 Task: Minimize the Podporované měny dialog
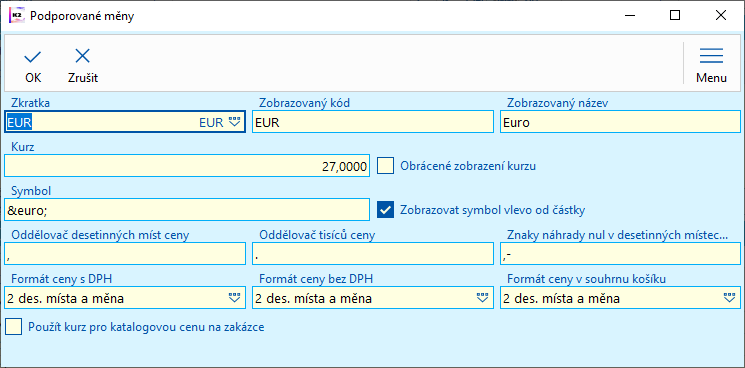[629, 16]
